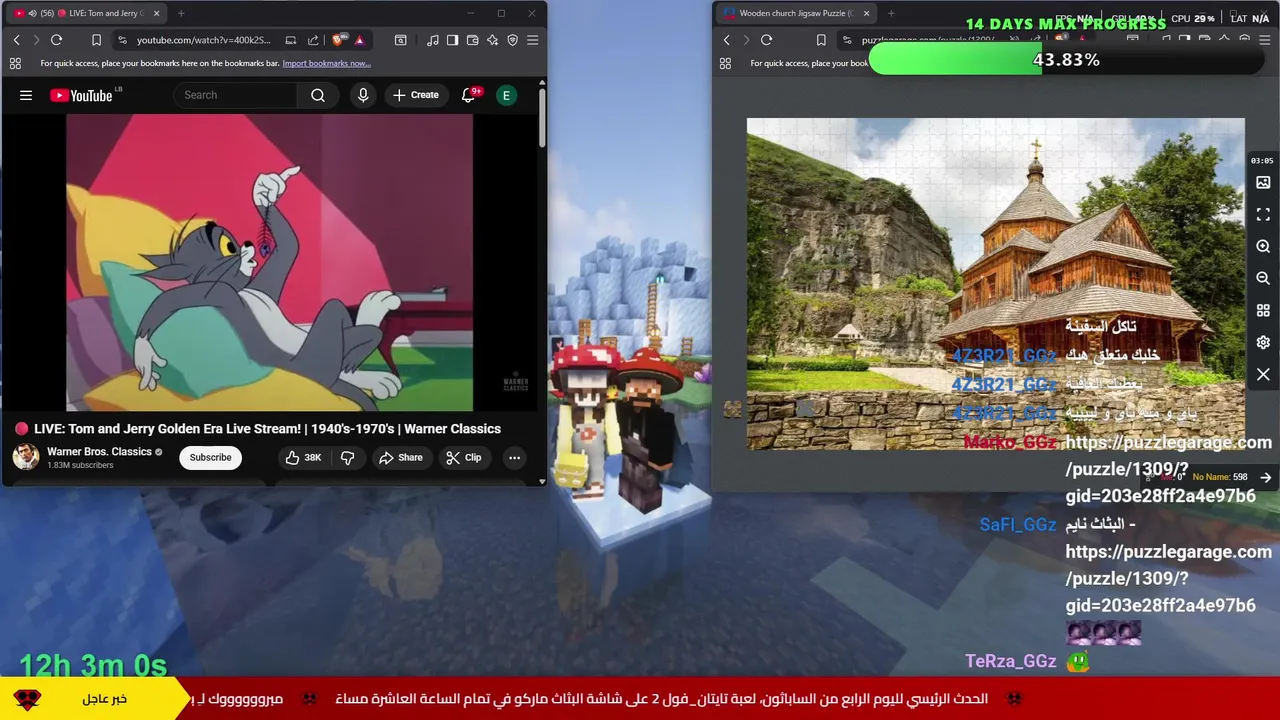
Task: Go to YouTube home via the logo
Action: click(81, 95)
